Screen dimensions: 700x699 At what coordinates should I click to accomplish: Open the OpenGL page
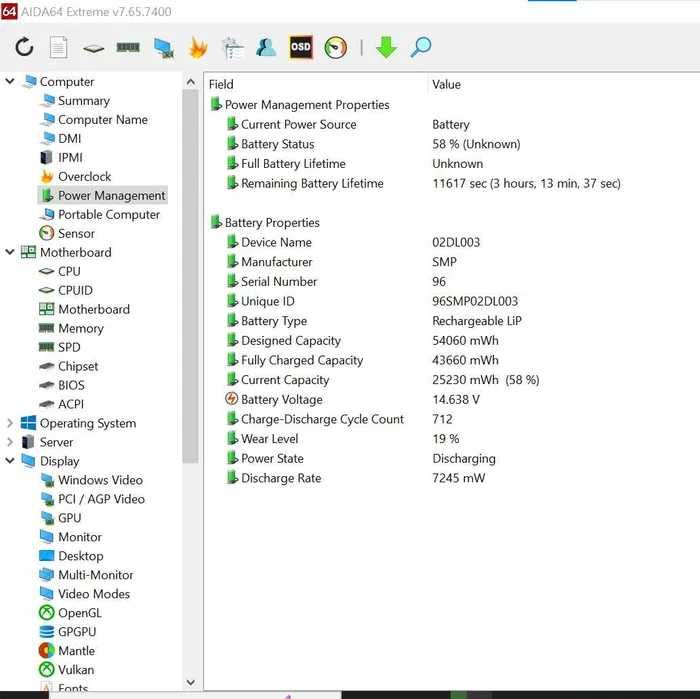tap(80, 613)
